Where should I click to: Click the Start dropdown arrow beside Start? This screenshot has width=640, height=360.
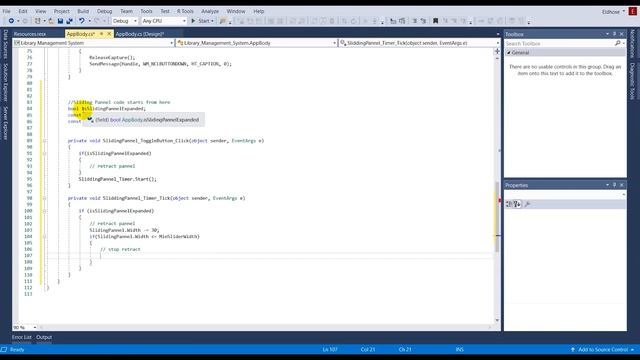[x=212, y=21]
